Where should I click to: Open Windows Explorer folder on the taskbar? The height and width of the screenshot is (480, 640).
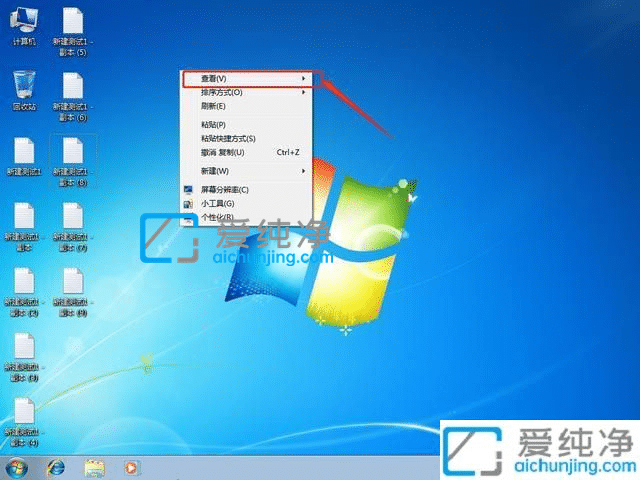click(94, 468)
